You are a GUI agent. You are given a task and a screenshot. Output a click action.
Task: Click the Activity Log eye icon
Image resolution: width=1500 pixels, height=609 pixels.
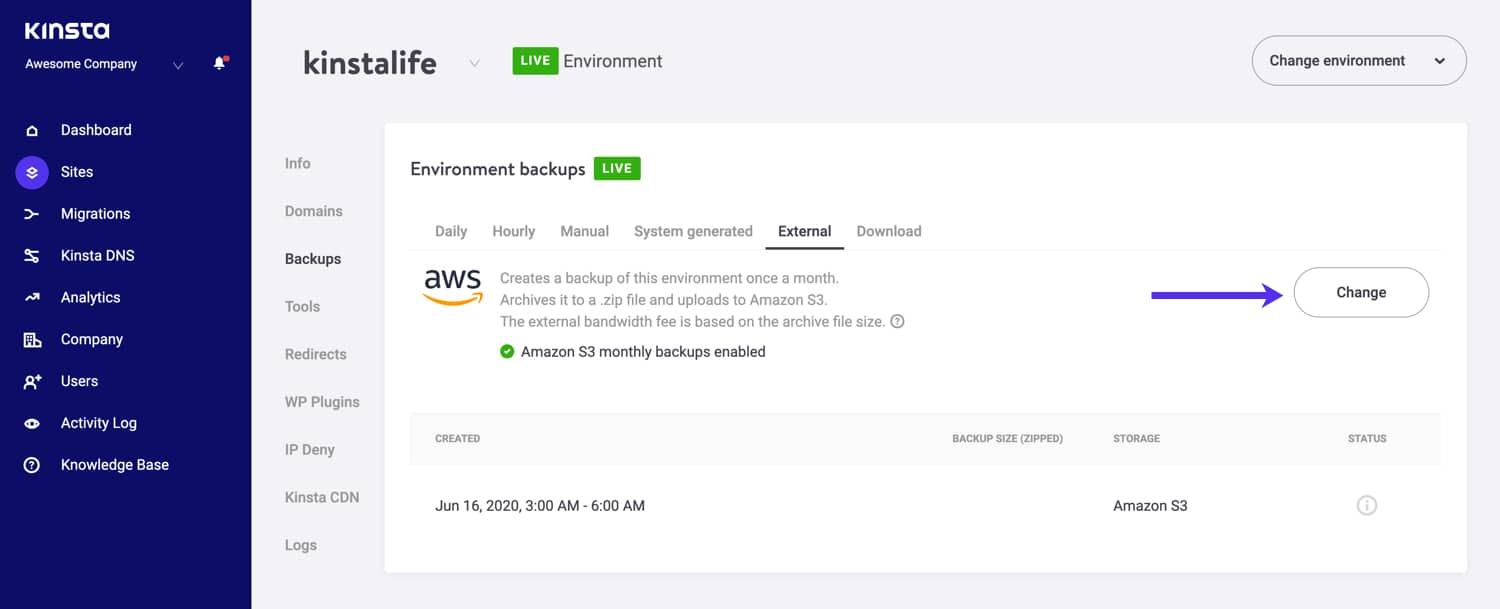[32, 424]
